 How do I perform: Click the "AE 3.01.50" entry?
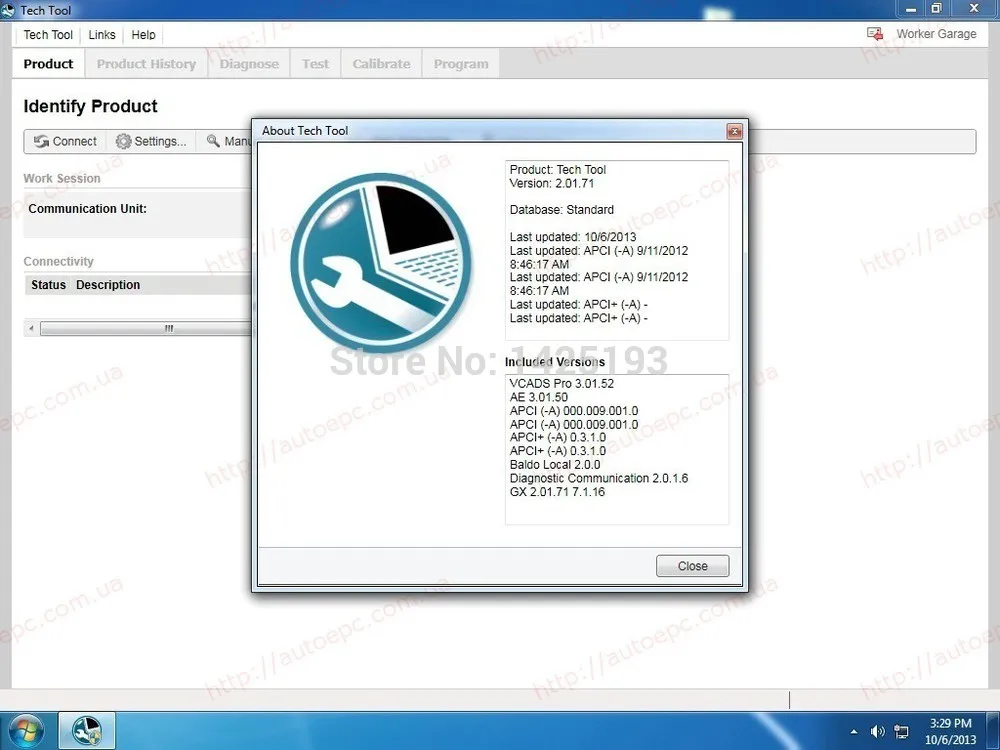pyautogui.click(x=538, y=397)
